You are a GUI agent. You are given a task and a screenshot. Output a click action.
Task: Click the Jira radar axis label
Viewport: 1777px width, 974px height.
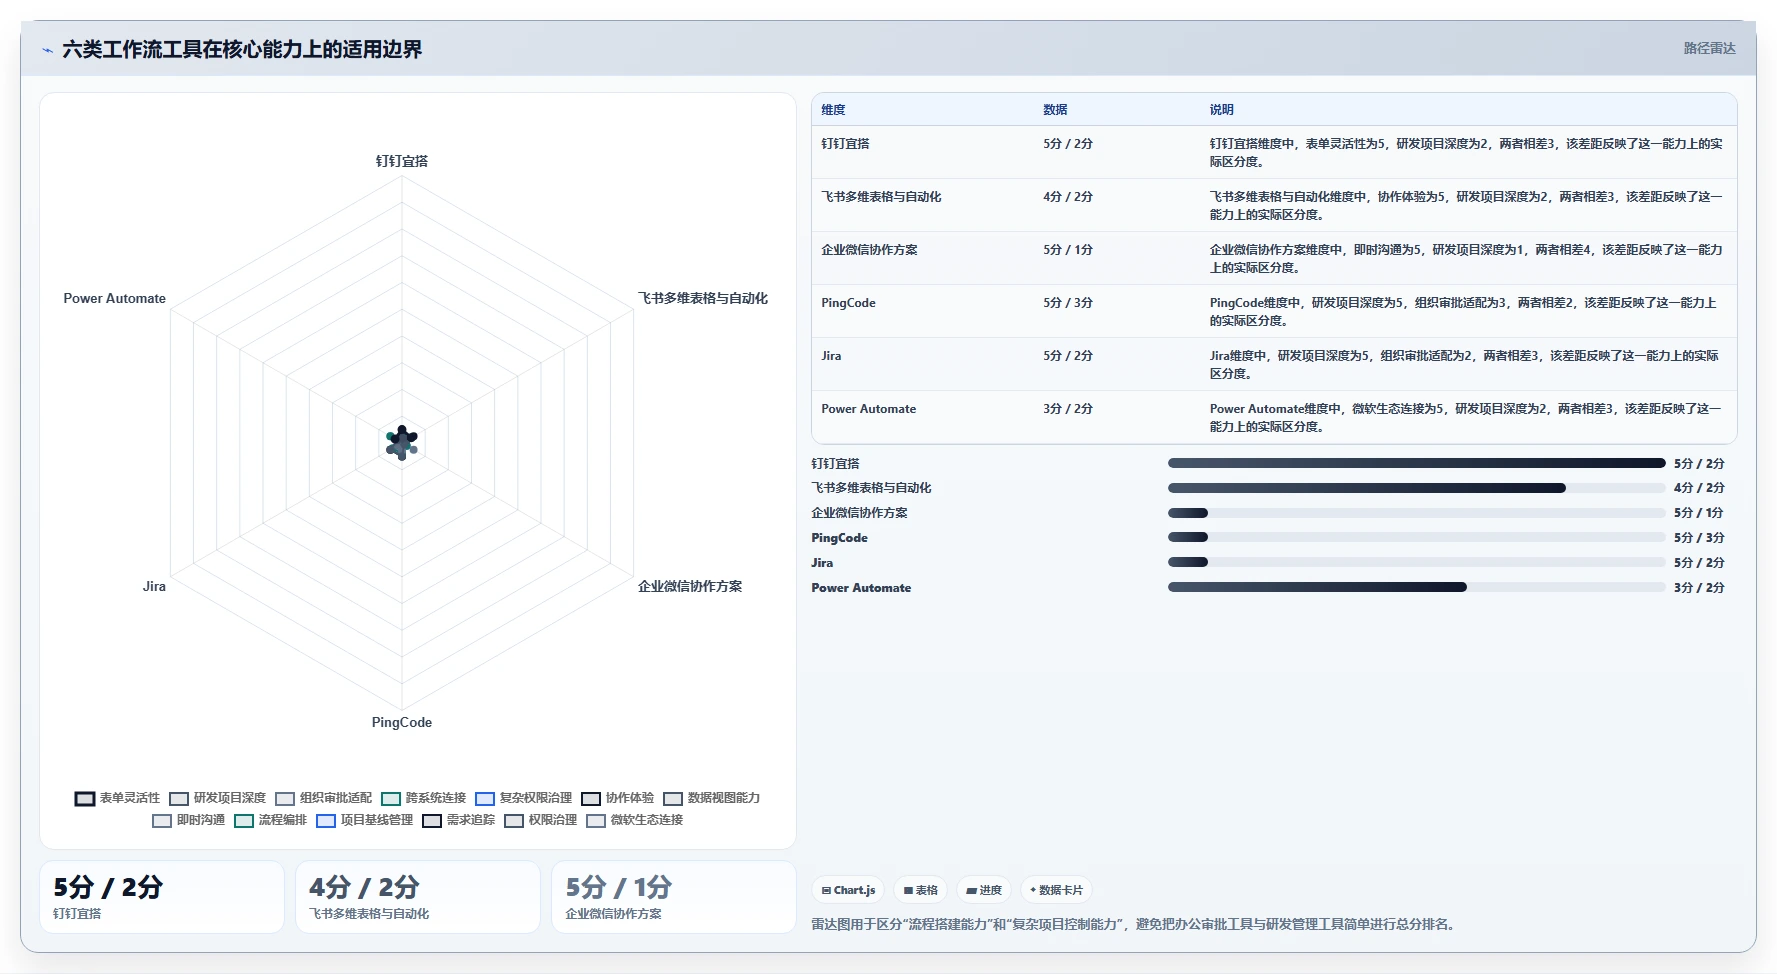pos(154,586)
